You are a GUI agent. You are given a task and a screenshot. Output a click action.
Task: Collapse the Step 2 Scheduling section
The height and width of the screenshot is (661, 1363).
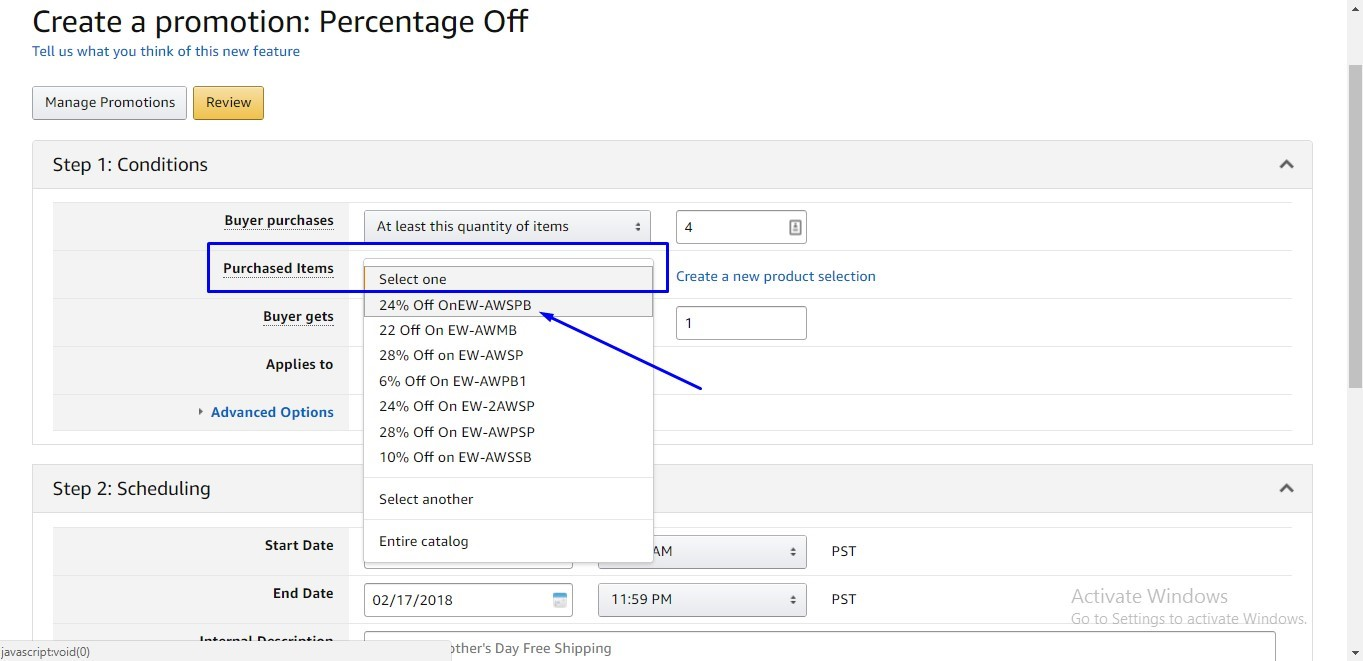[1286, 489]
